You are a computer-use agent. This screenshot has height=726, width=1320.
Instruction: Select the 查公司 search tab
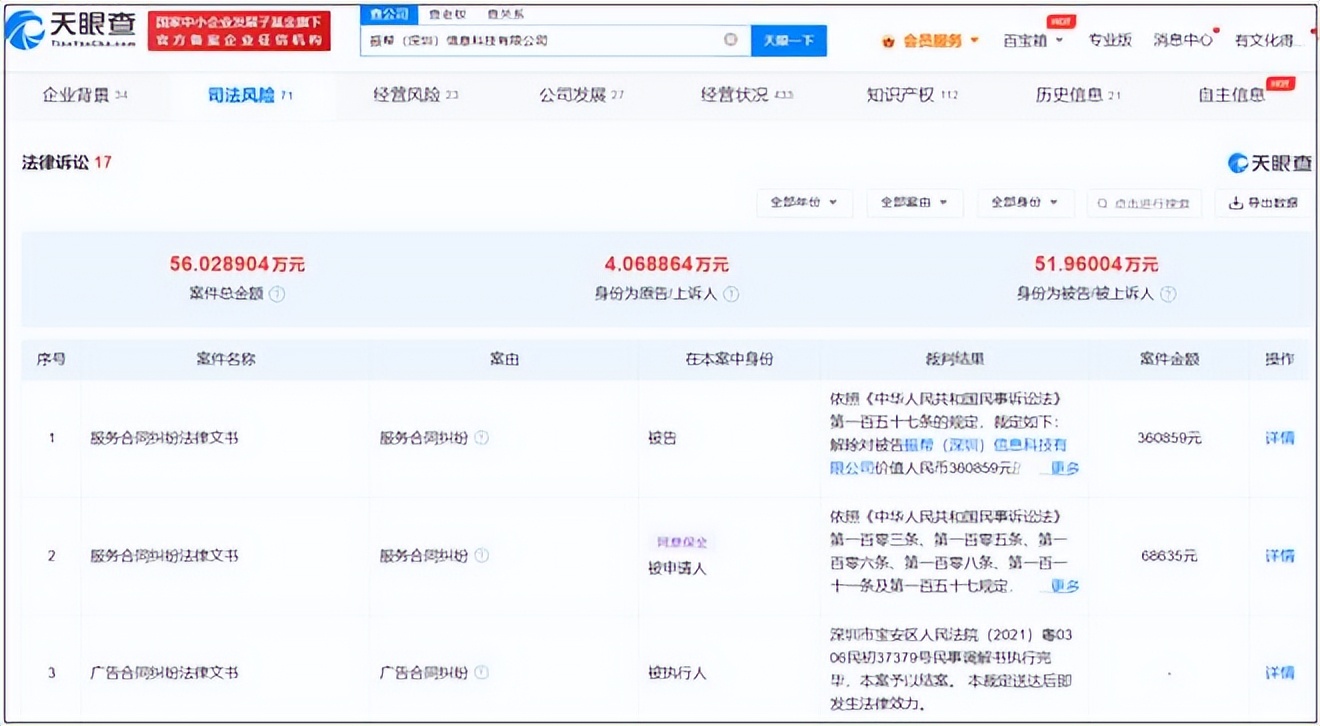pos(392,14)
